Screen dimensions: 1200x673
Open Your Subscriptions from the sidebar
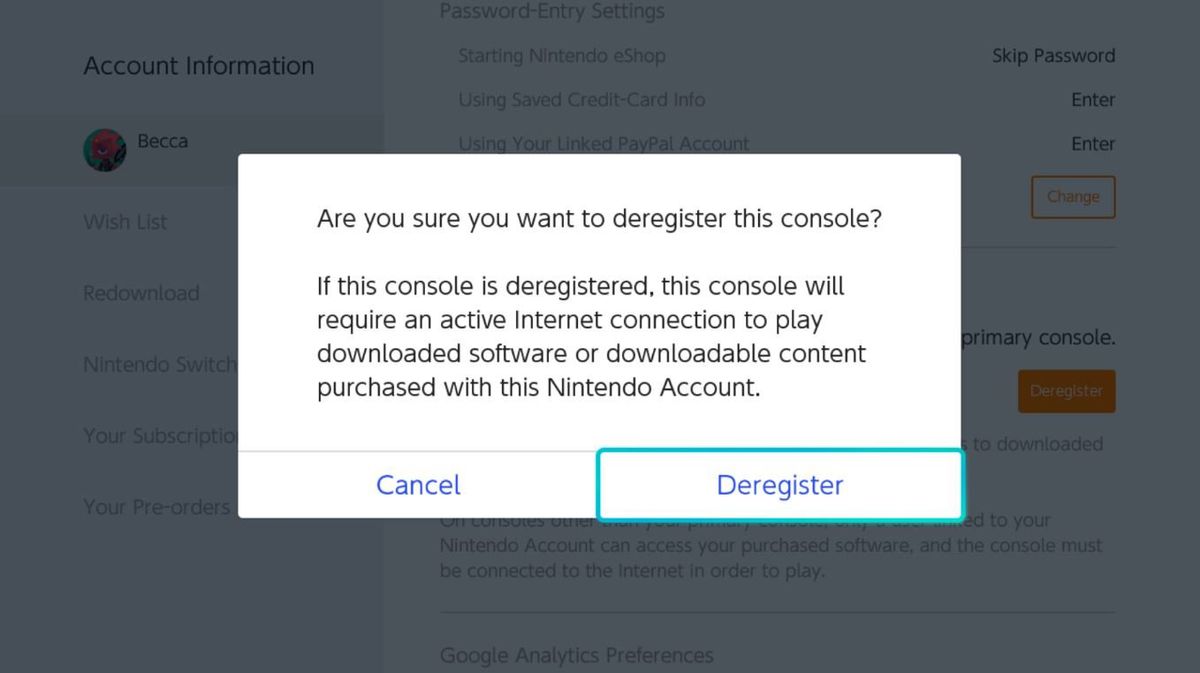point(160,435)
